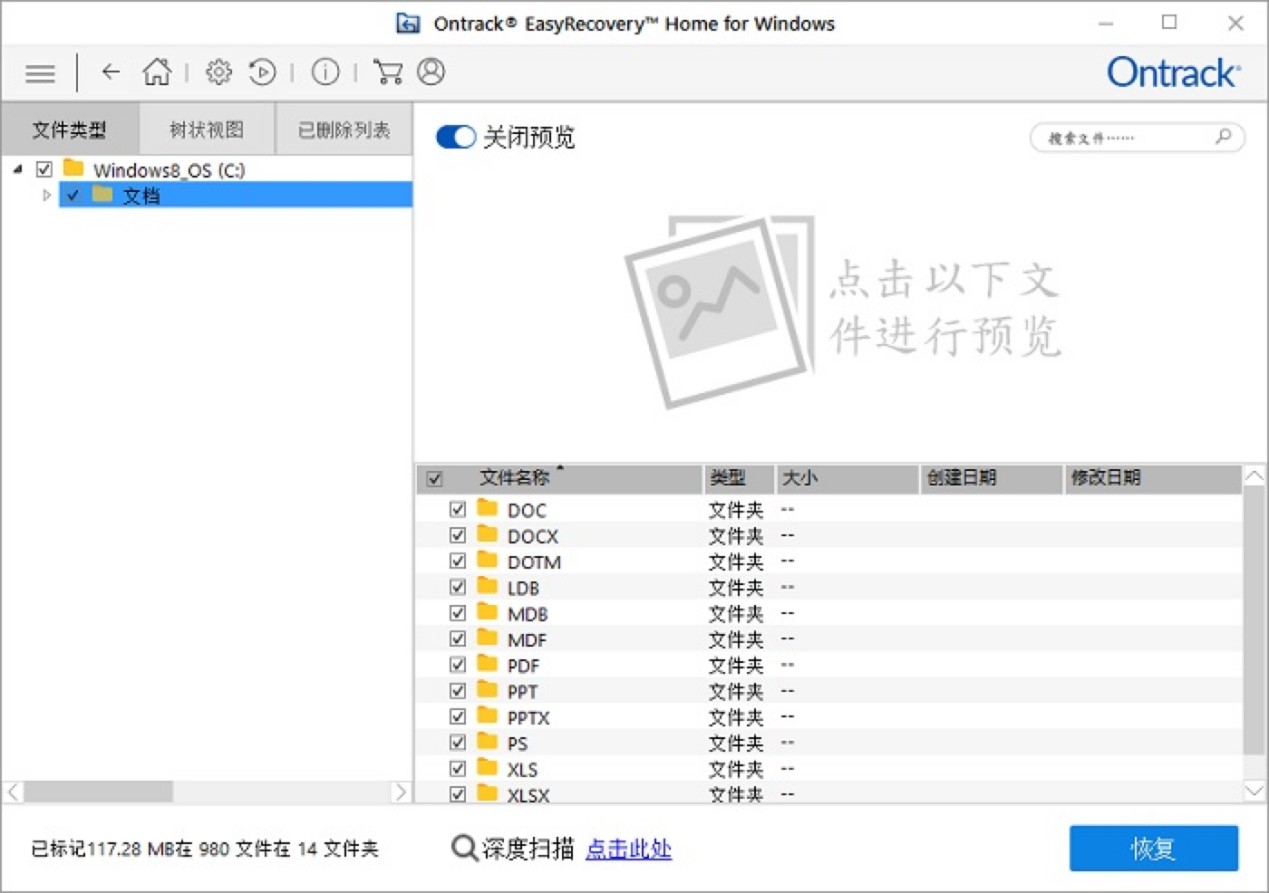Screen dimensions: 1269x893
Task: Sort by 修改日期 column header
Action: click(x=1152, y=479)
